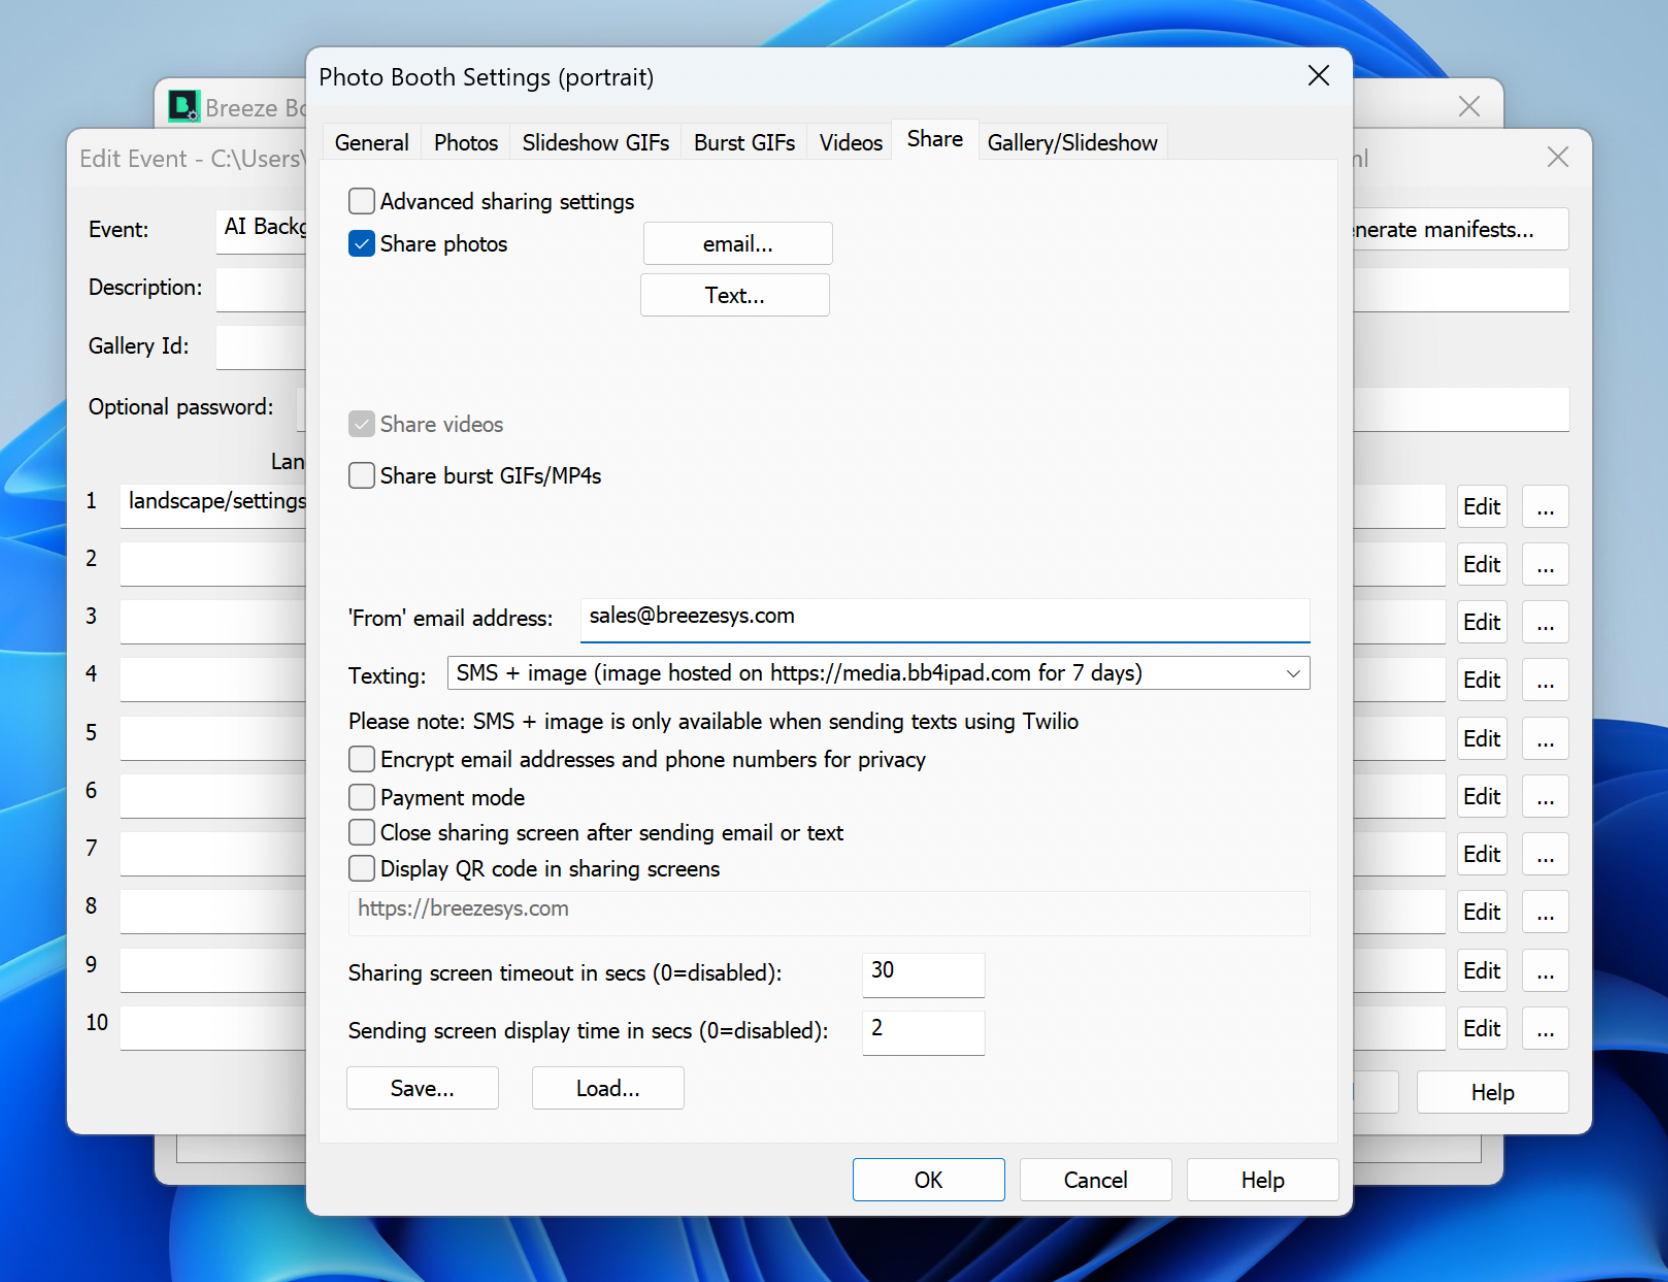Image resolution: width=1668 pixels, height=1282 pixels.
Task: Click the Load... button
Action: pos(607,1088)
